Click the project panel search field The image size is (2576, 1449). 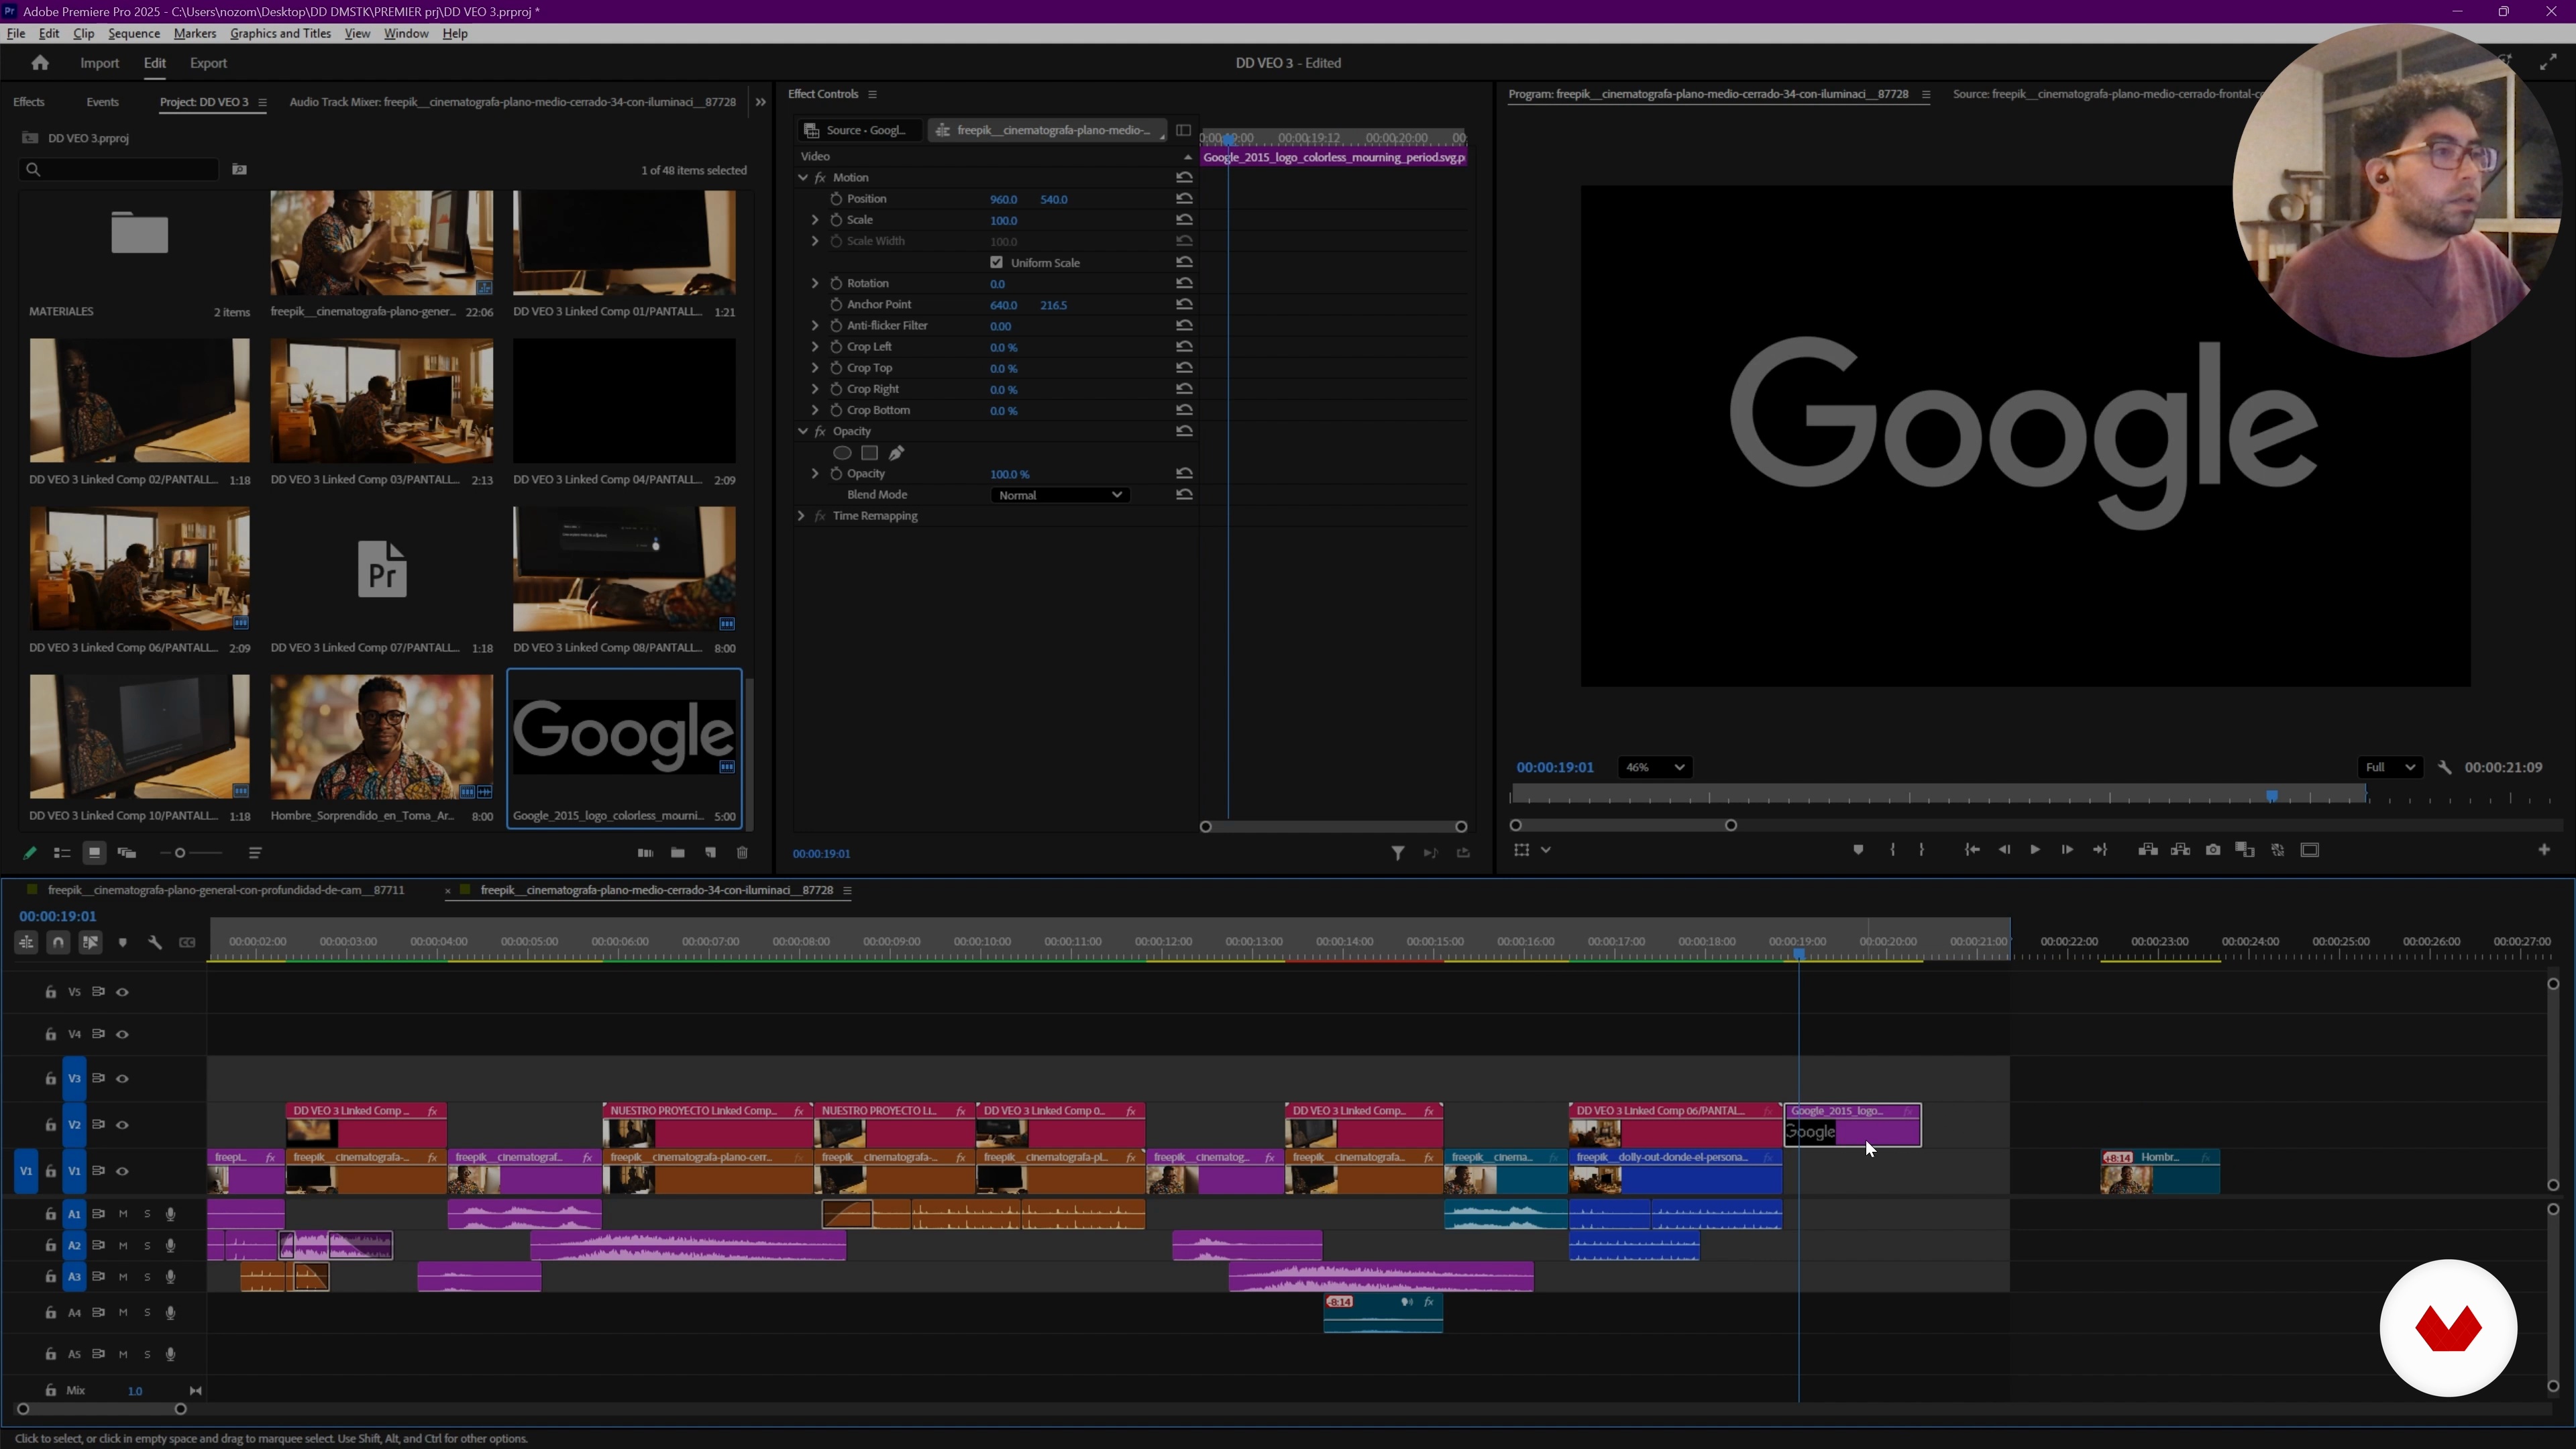coord(119,170)
